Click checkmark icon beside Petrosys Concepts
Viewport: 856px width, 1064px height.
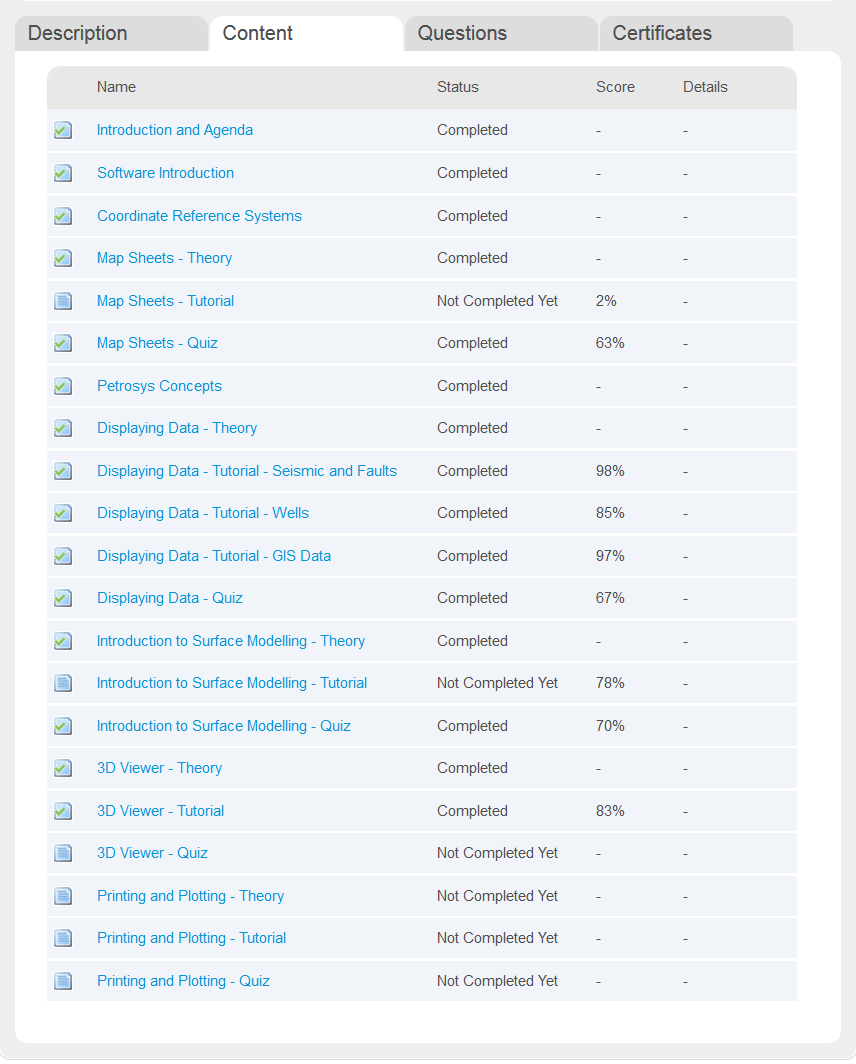tap(63, 386)
